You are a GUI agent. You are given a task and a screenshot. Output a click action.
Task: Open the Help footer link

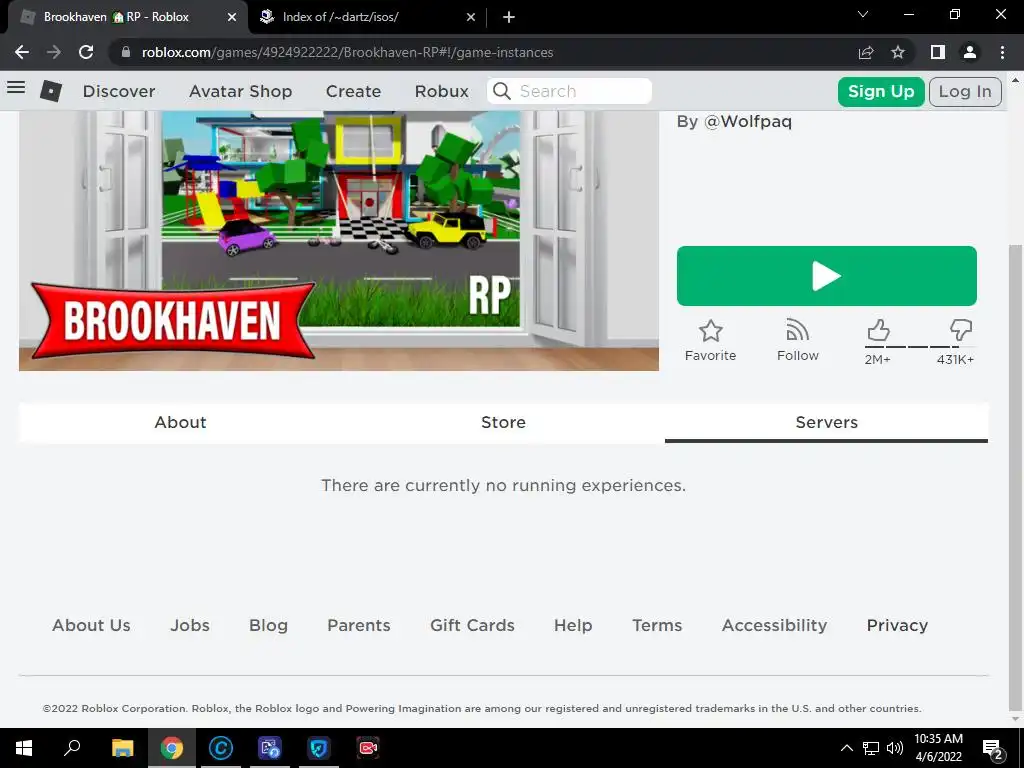[573, 625]
